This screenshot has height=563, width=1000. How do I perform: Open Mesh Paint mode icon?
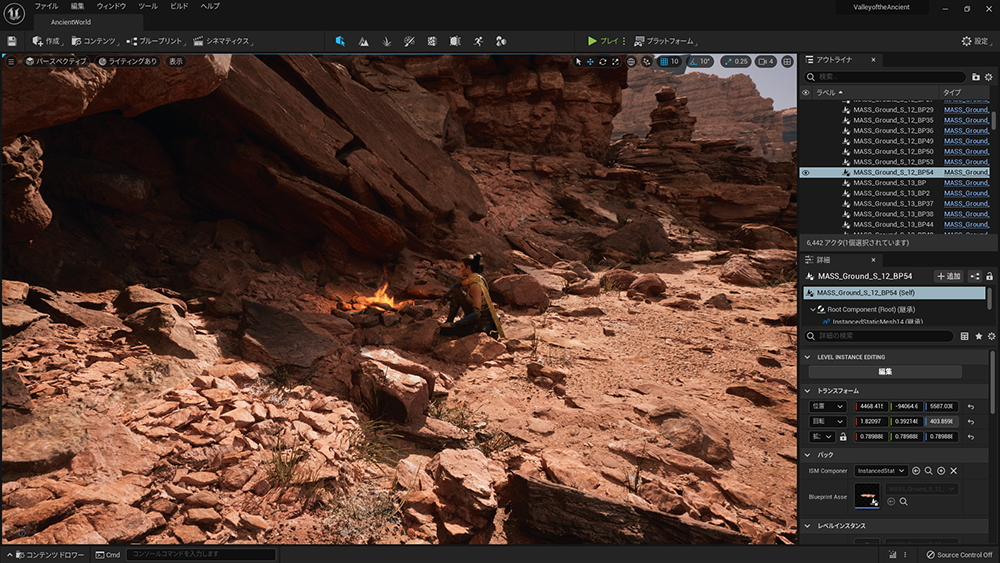click(409, 41)
